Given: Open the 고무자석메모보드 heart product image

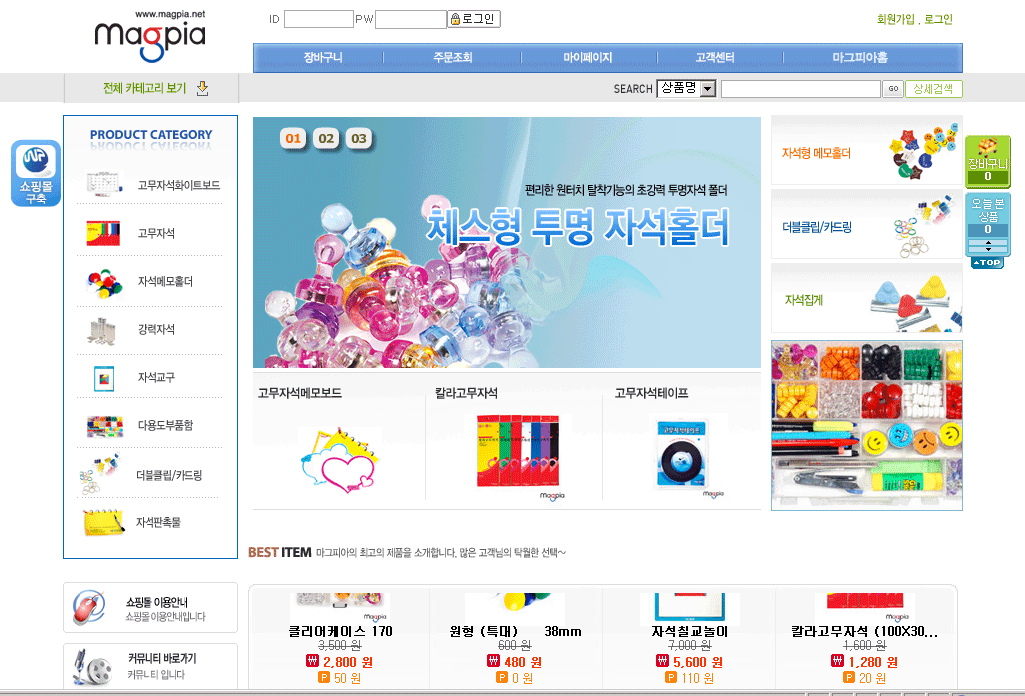Looking at the screenshot, I should point(339,461).
